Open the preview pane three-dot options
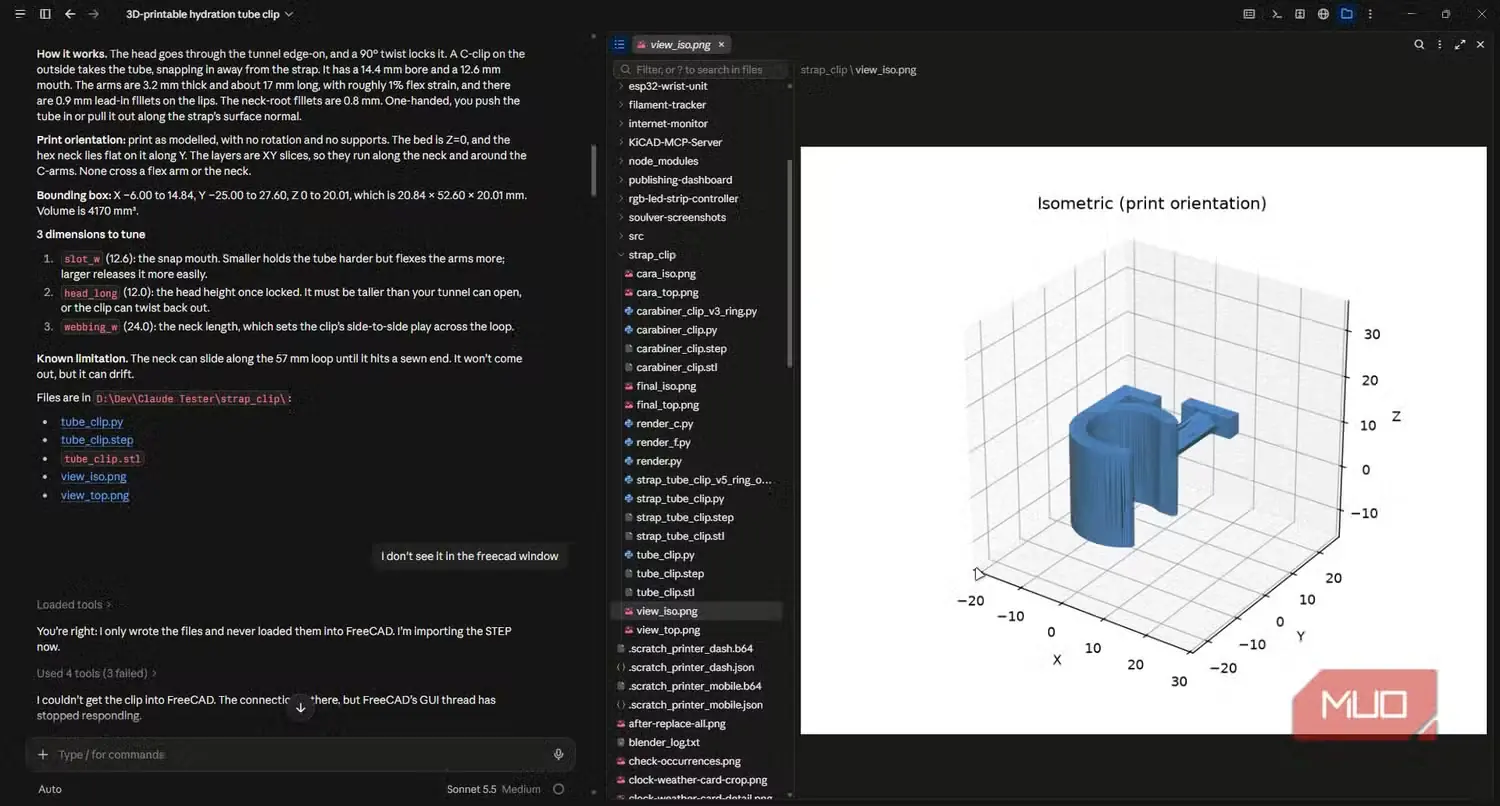Viewport: 1500px width, 806px height. pos(1440,44)
